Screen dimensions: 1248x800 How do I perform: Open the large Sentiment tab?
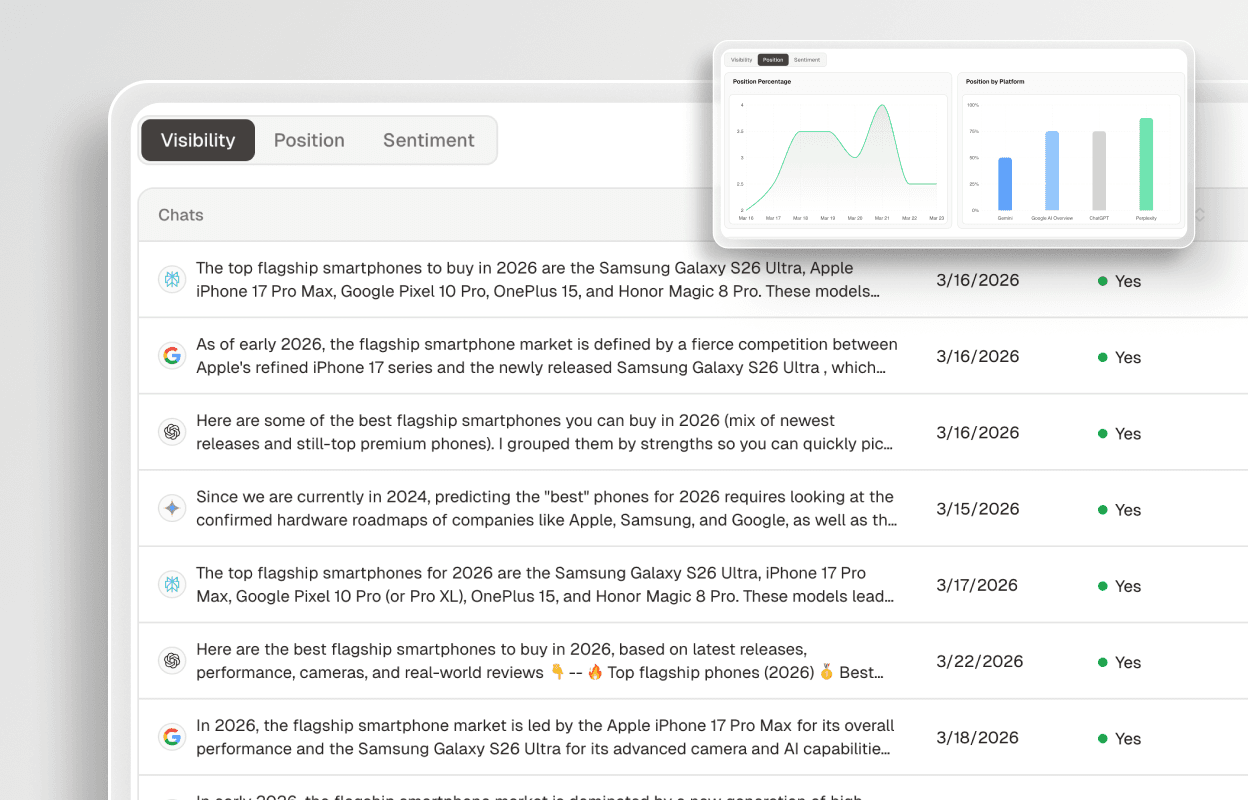pyautogui.click(x=428, y=140)
